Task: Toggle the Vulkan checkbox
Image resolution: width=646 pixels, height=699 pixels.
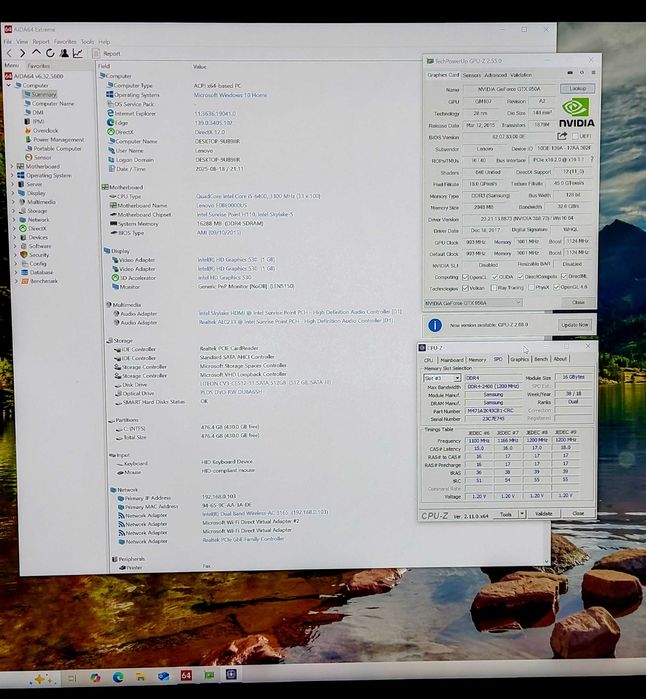Action: [465, 288]
